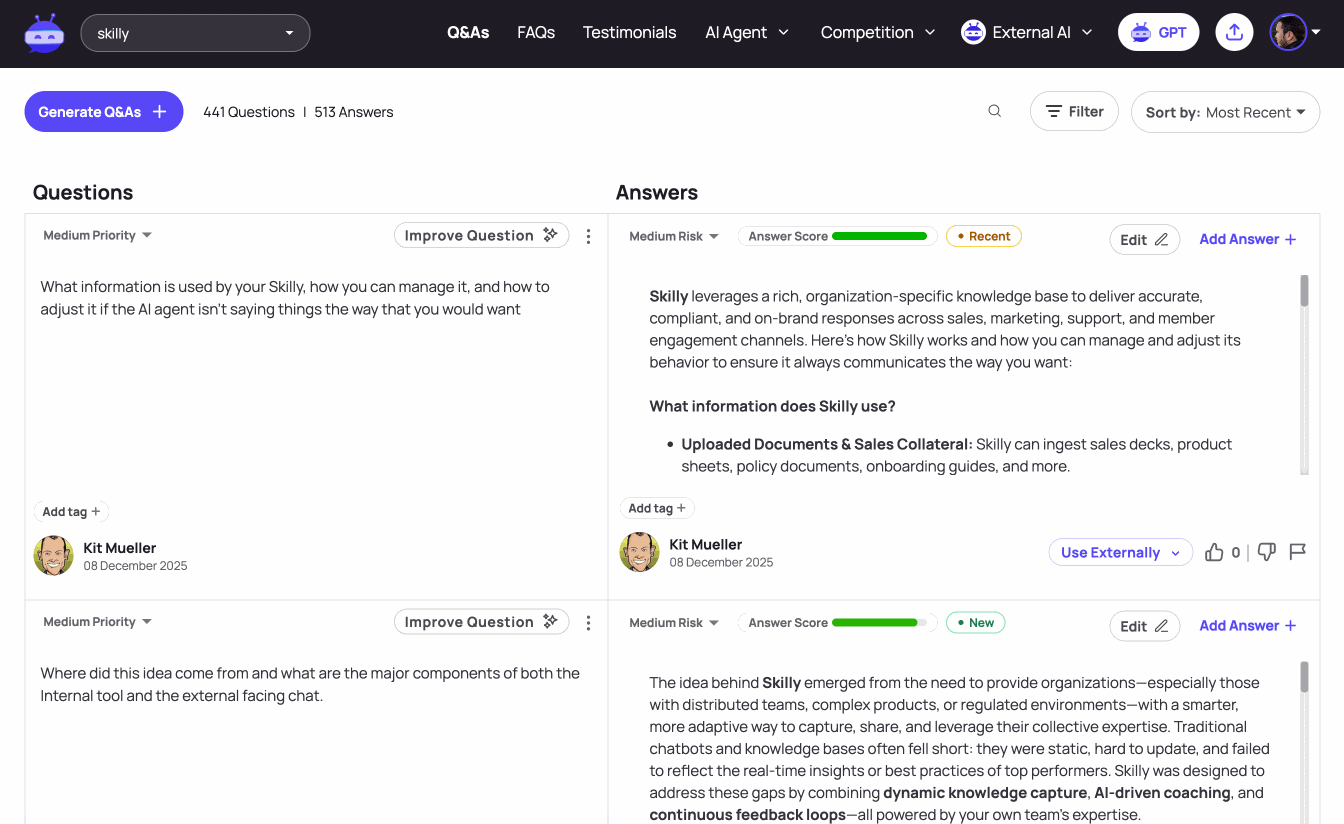Click the robot logo icon in header
This screenshot has height=824, width=1344.
[44, 33]
